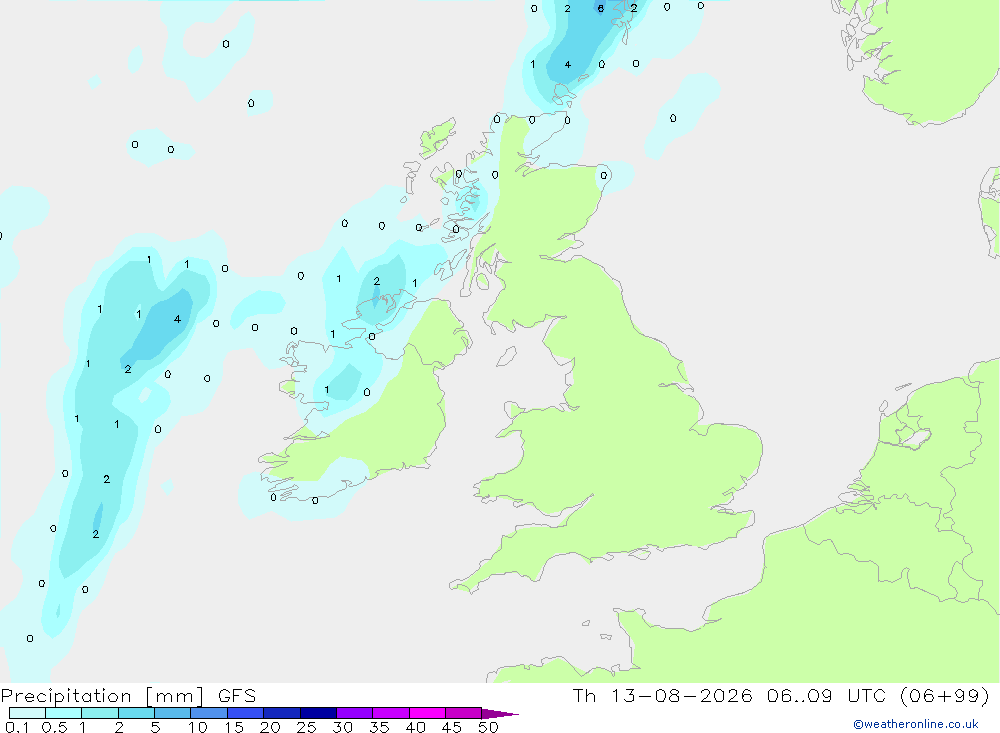Viewport: 1000px width, 733px height.
Task: Click the 5–10 mm legend color swatch
Action: coord(173,713)
